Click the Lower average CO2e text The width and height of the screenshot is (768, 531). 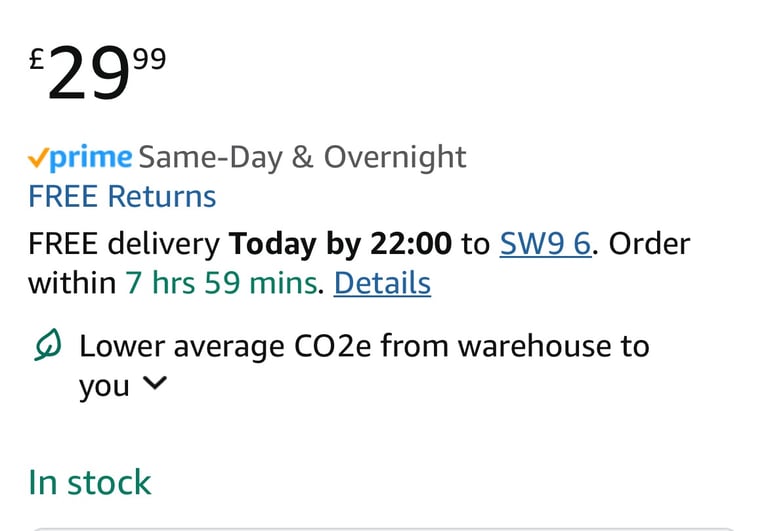point(364,346)
